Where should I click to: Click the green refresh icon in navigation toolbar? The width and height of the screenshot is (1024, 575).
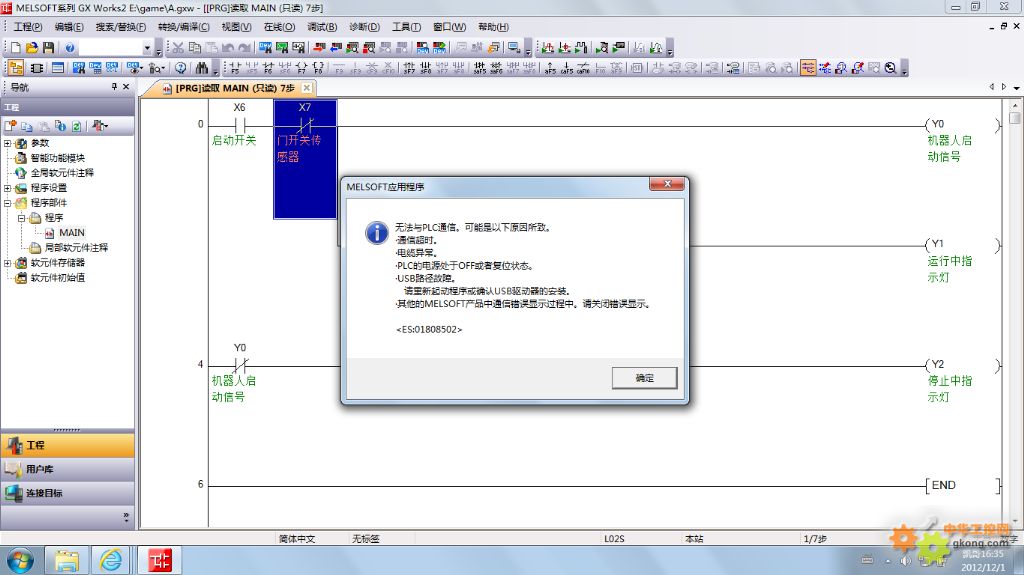click(76, 126)
